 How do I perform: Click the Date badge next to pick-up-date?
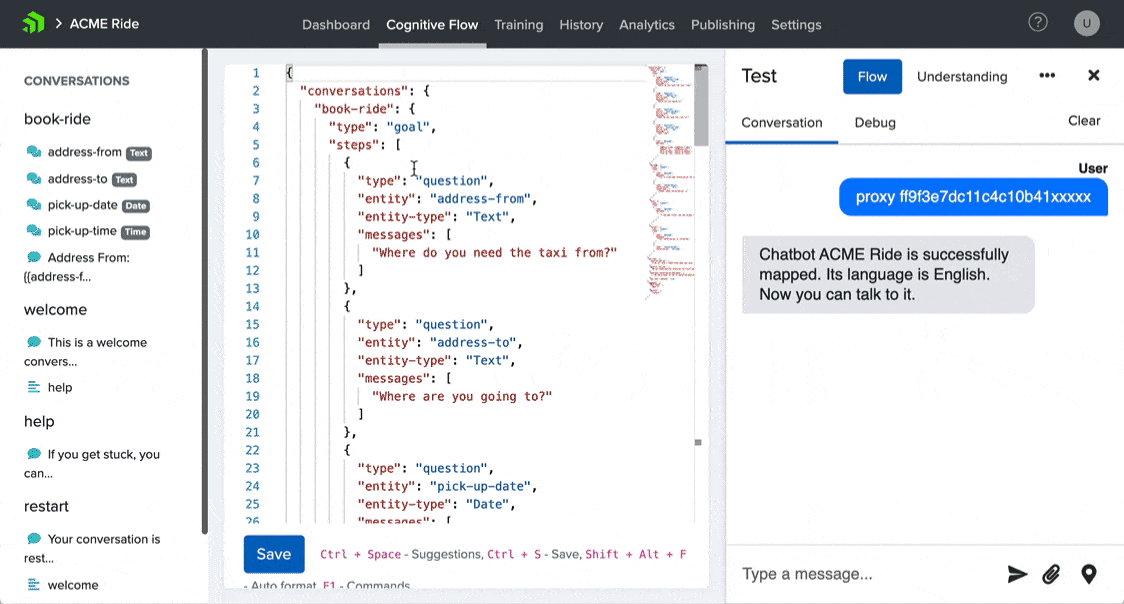(135, 206)
